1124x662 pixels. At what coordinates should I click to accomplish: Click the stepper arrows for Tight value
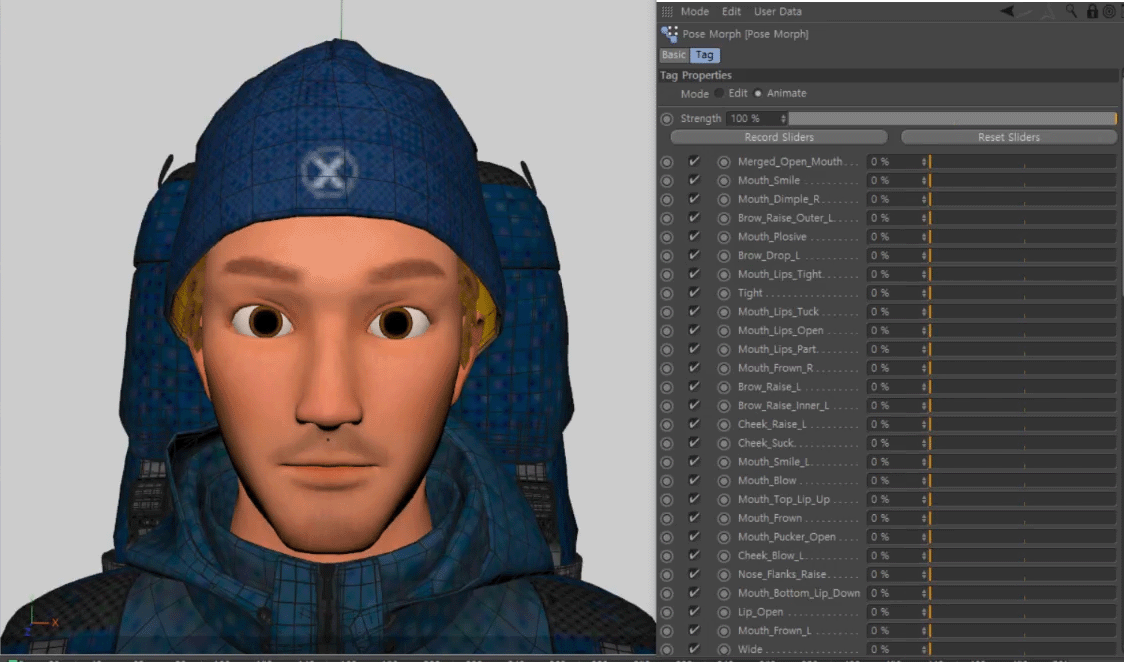[924, 293]
